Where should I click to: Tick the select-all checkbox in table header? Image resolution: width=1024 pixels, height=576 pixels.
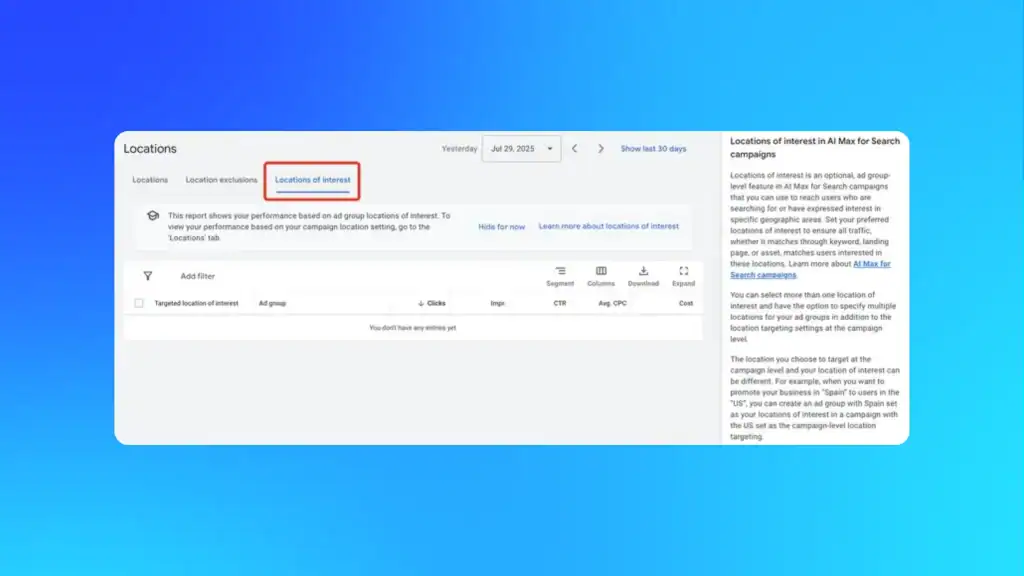coord(138,303)
